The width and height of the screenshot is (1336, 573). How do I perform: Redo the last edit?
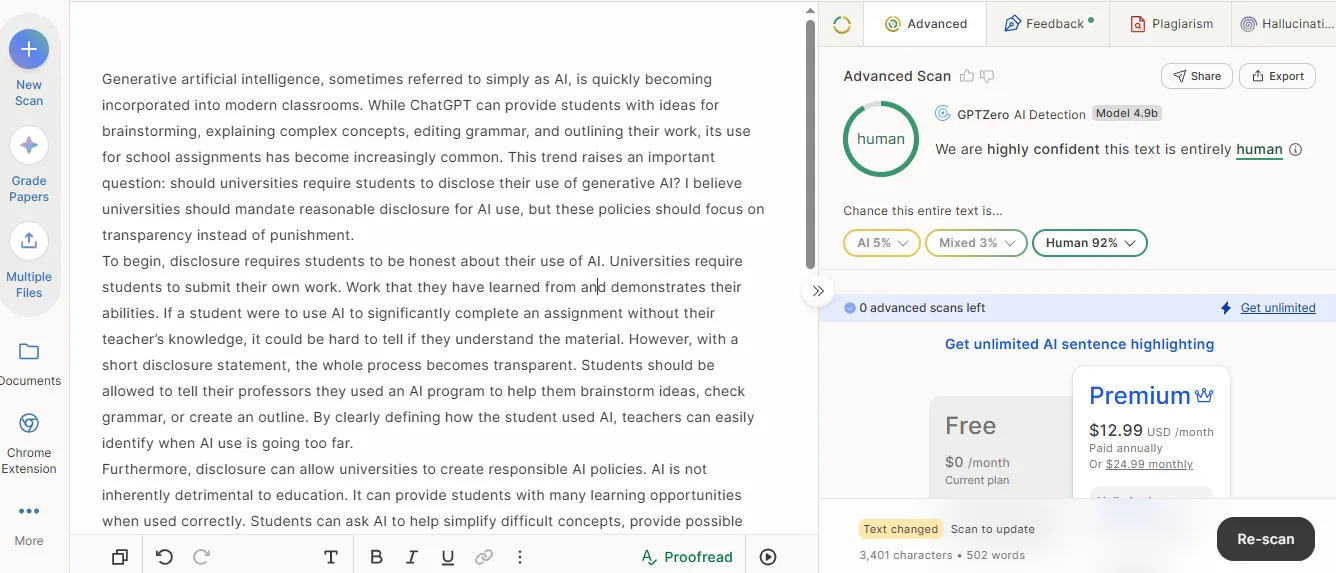(201, 557)
